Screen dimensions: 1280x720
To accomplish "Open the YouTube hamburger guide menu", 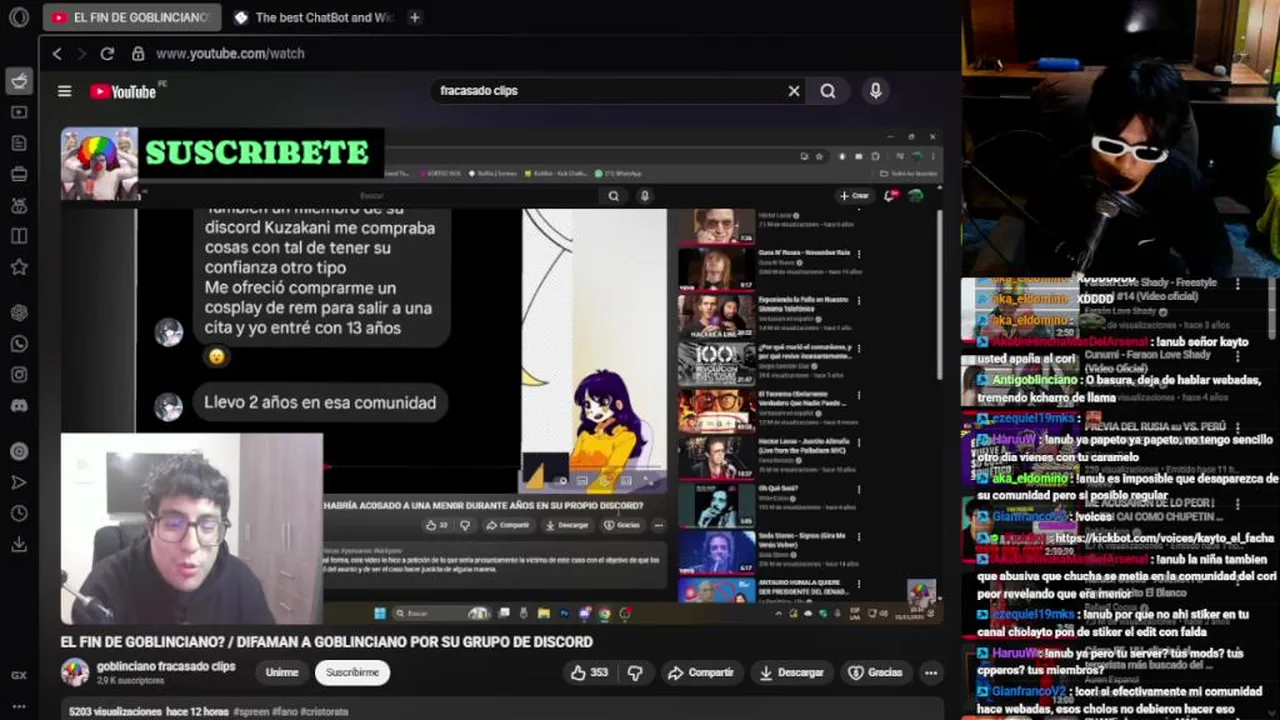I will pos(65,91).
